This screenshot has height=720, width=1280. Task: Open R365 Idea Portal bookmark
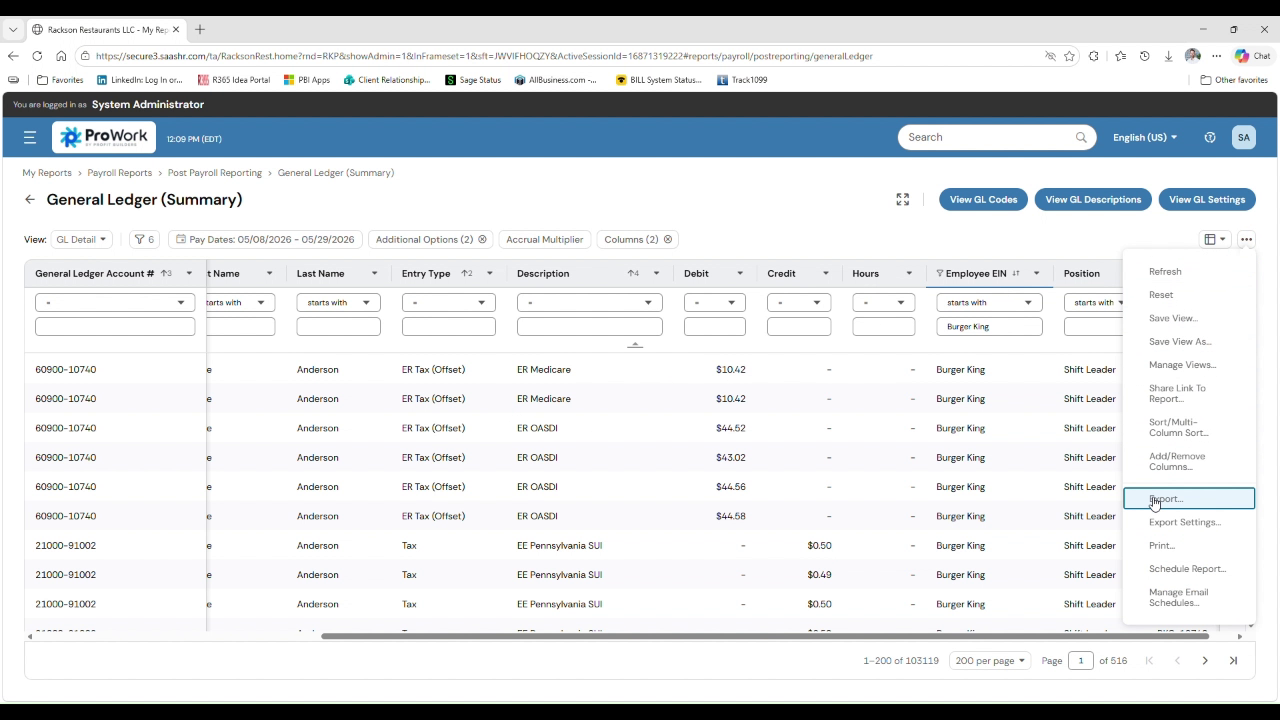point(234,80)
